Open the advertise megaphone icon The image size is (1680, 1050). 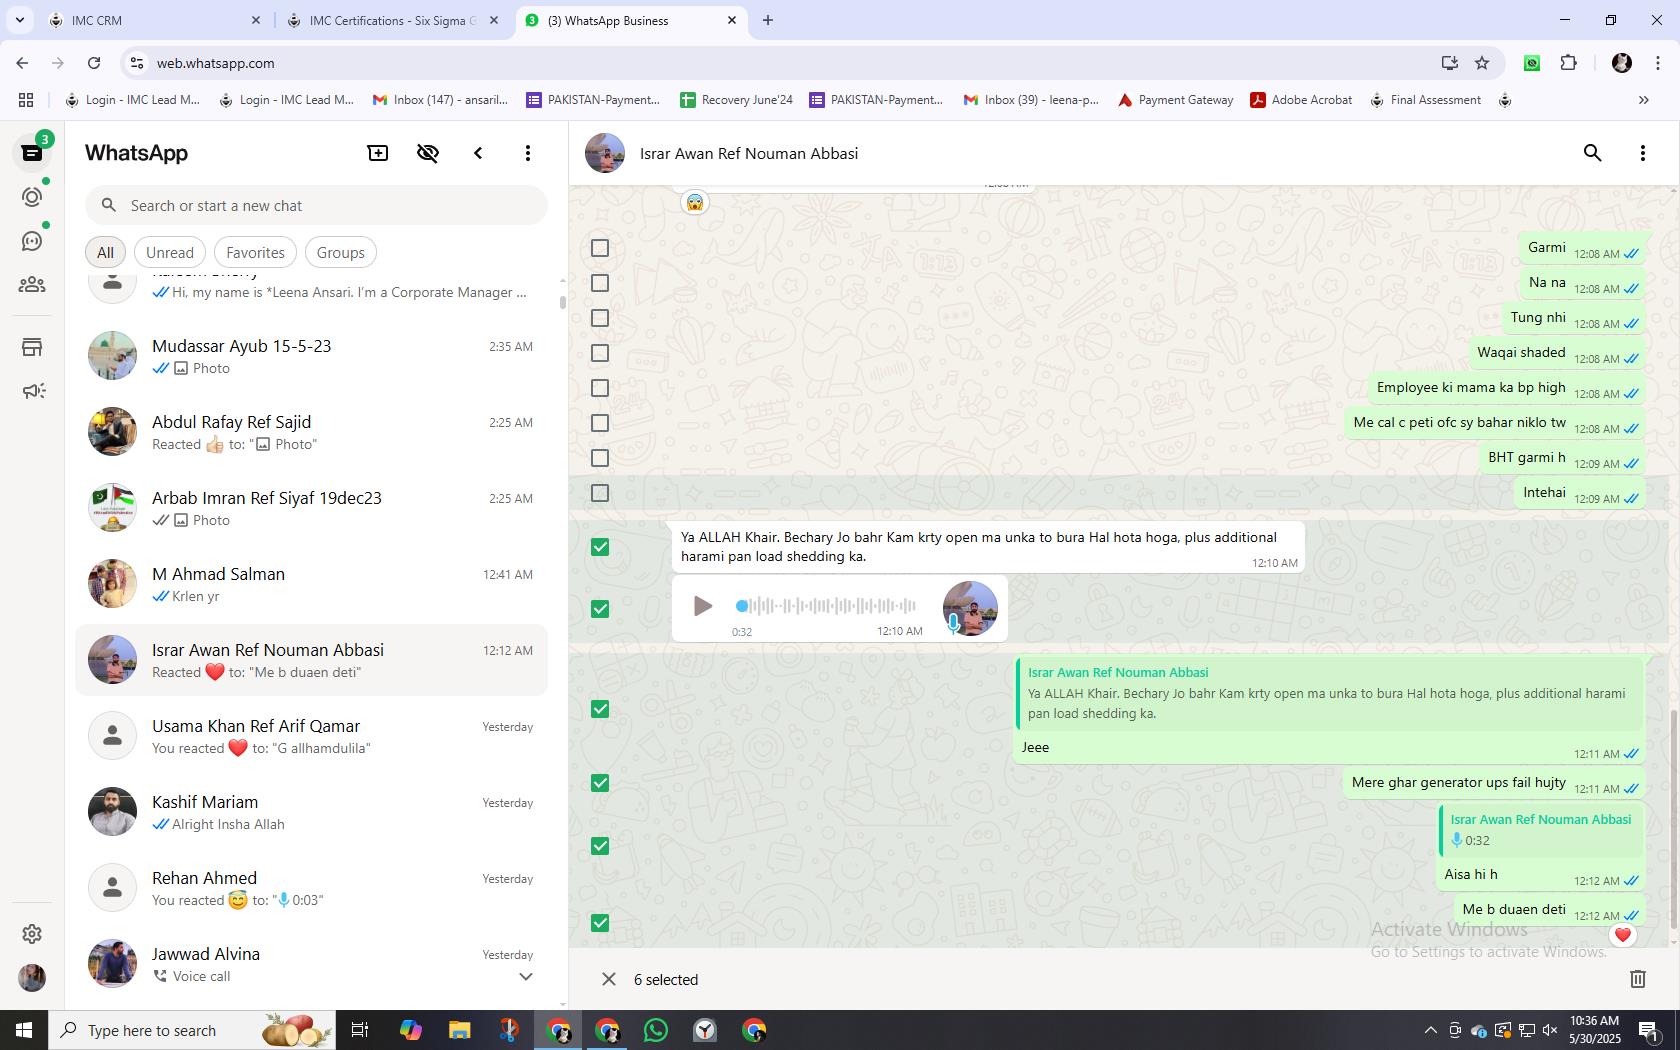click(x=34, y=391)
